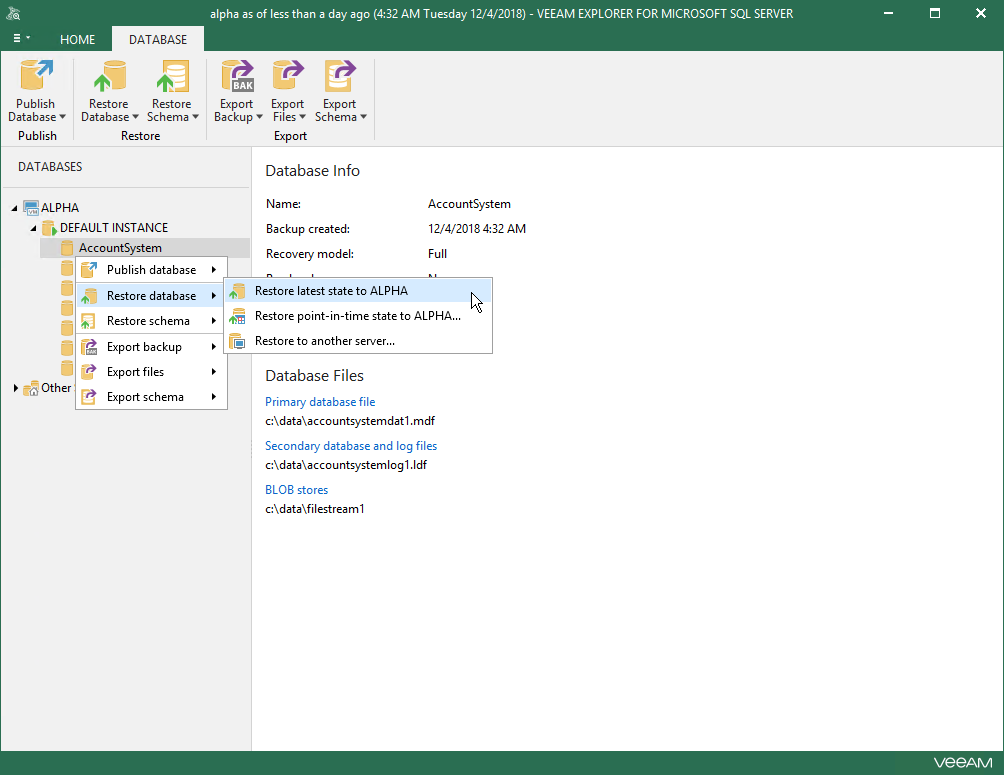Select Restore point-in-time state to ALPHA
The image size is (1004, 775).
(x=358, y=316)
